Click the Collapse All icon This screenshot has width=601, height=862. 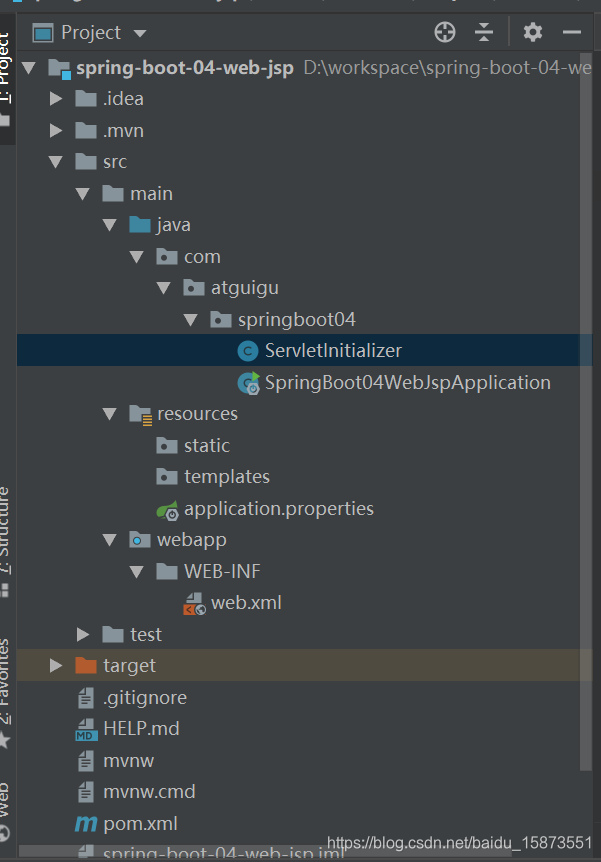pos(484,32)
